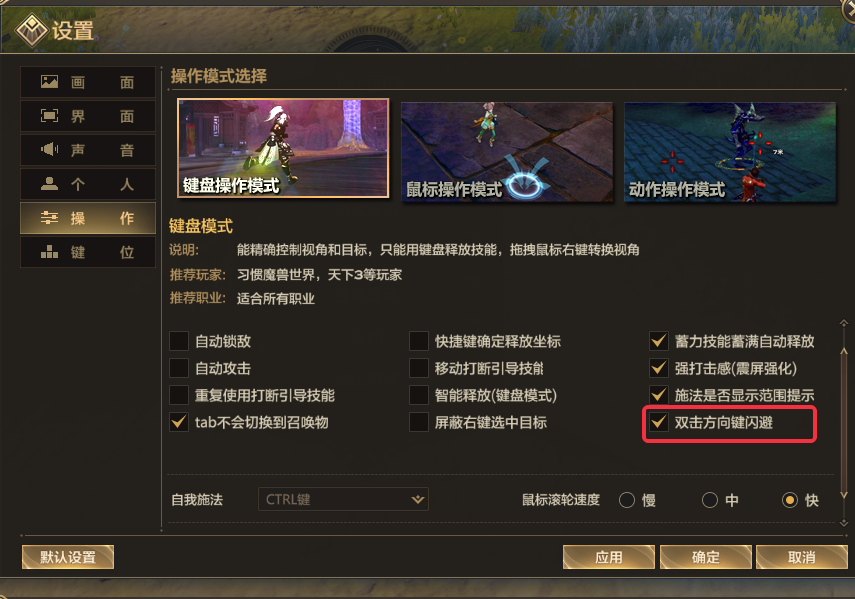Uncheck 双击方向键闪避 option
This screenshot has height=599, width=855.
pos(659,422)
